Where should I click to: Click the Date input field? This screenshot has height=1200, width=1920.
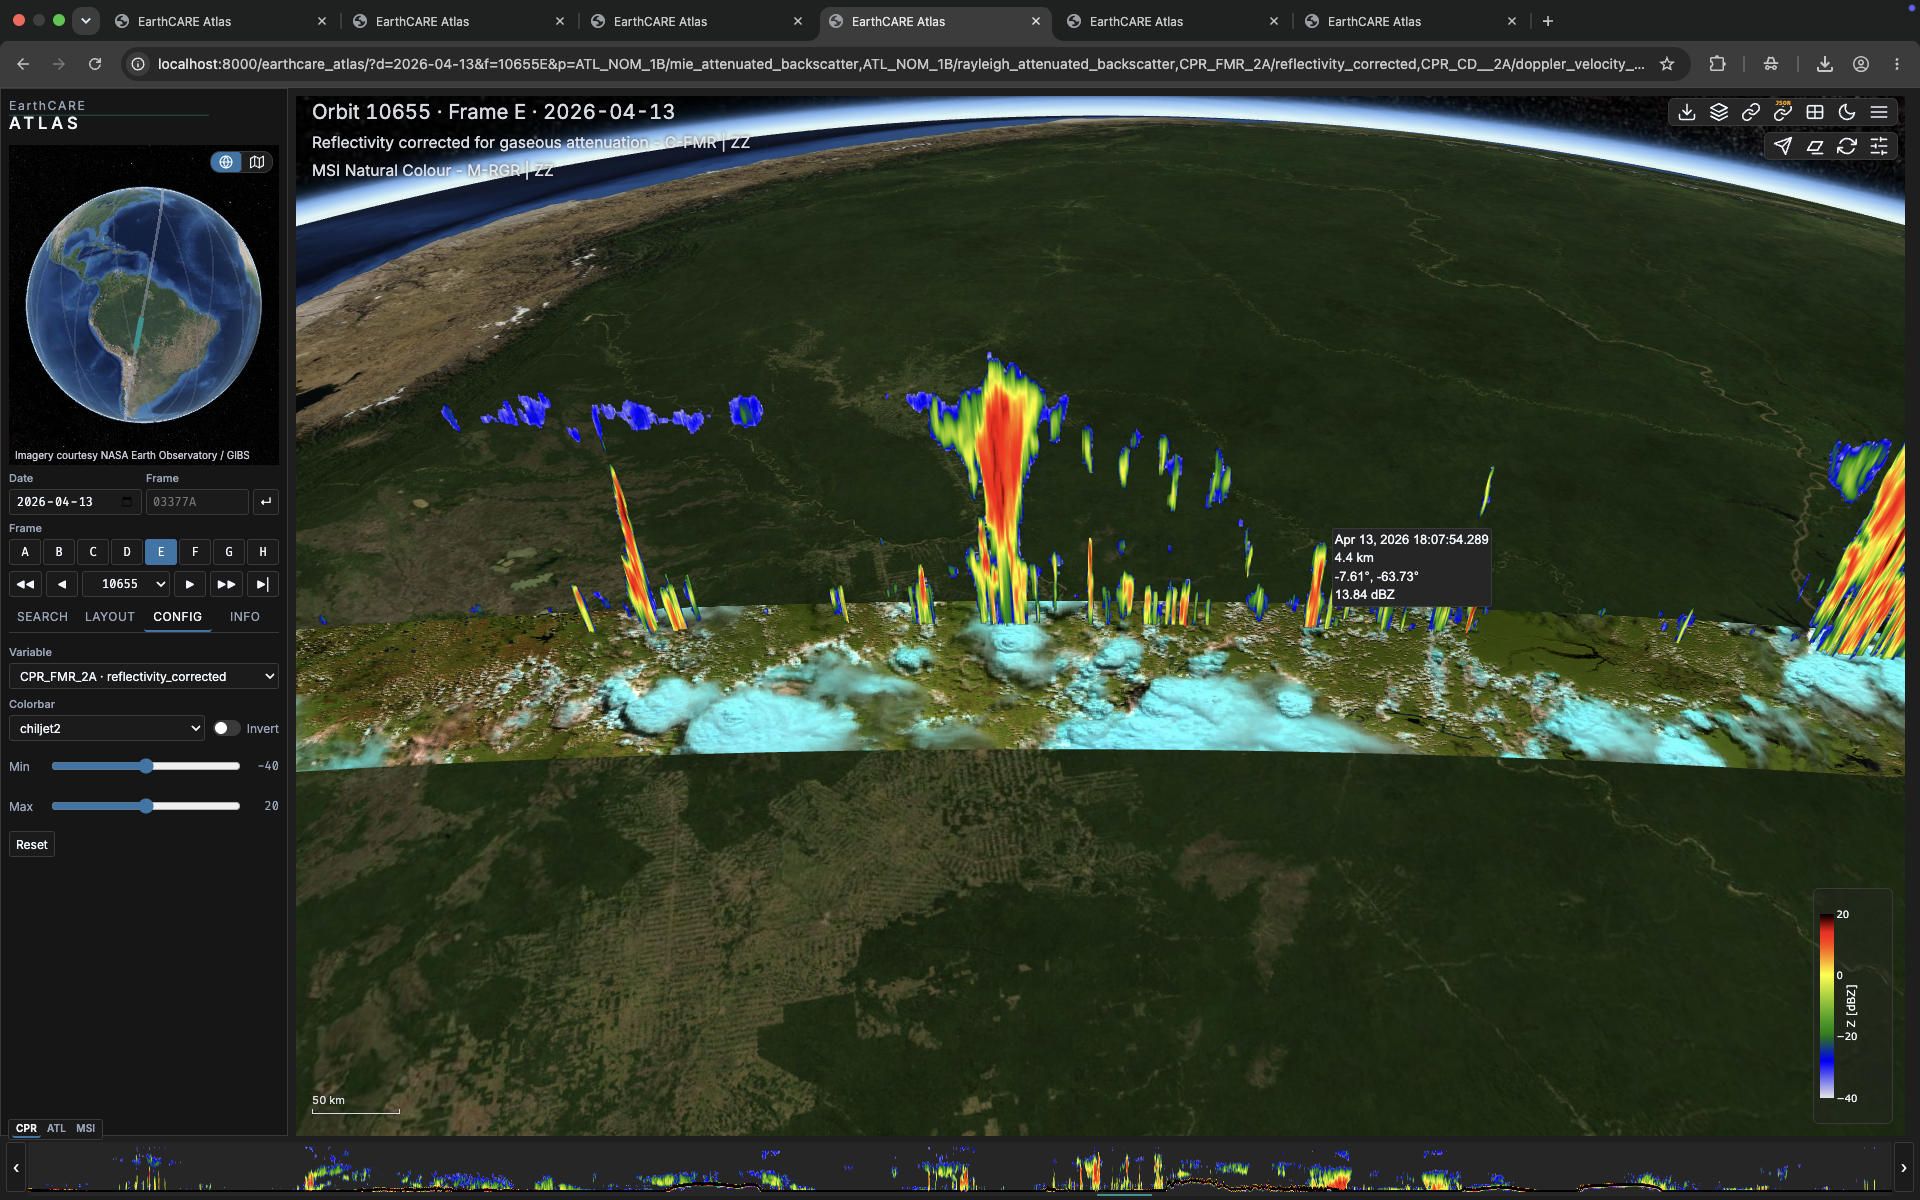(x=75, y=502)
